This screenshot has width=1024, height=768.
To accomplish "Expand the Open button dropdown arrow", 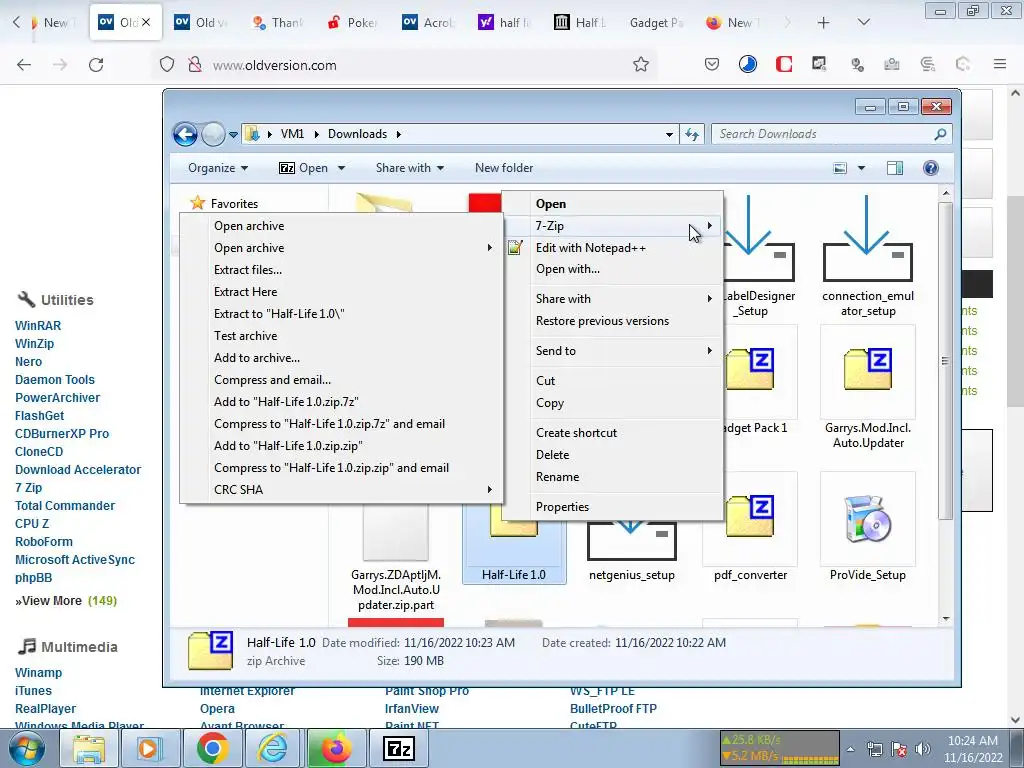I will 341,168.
